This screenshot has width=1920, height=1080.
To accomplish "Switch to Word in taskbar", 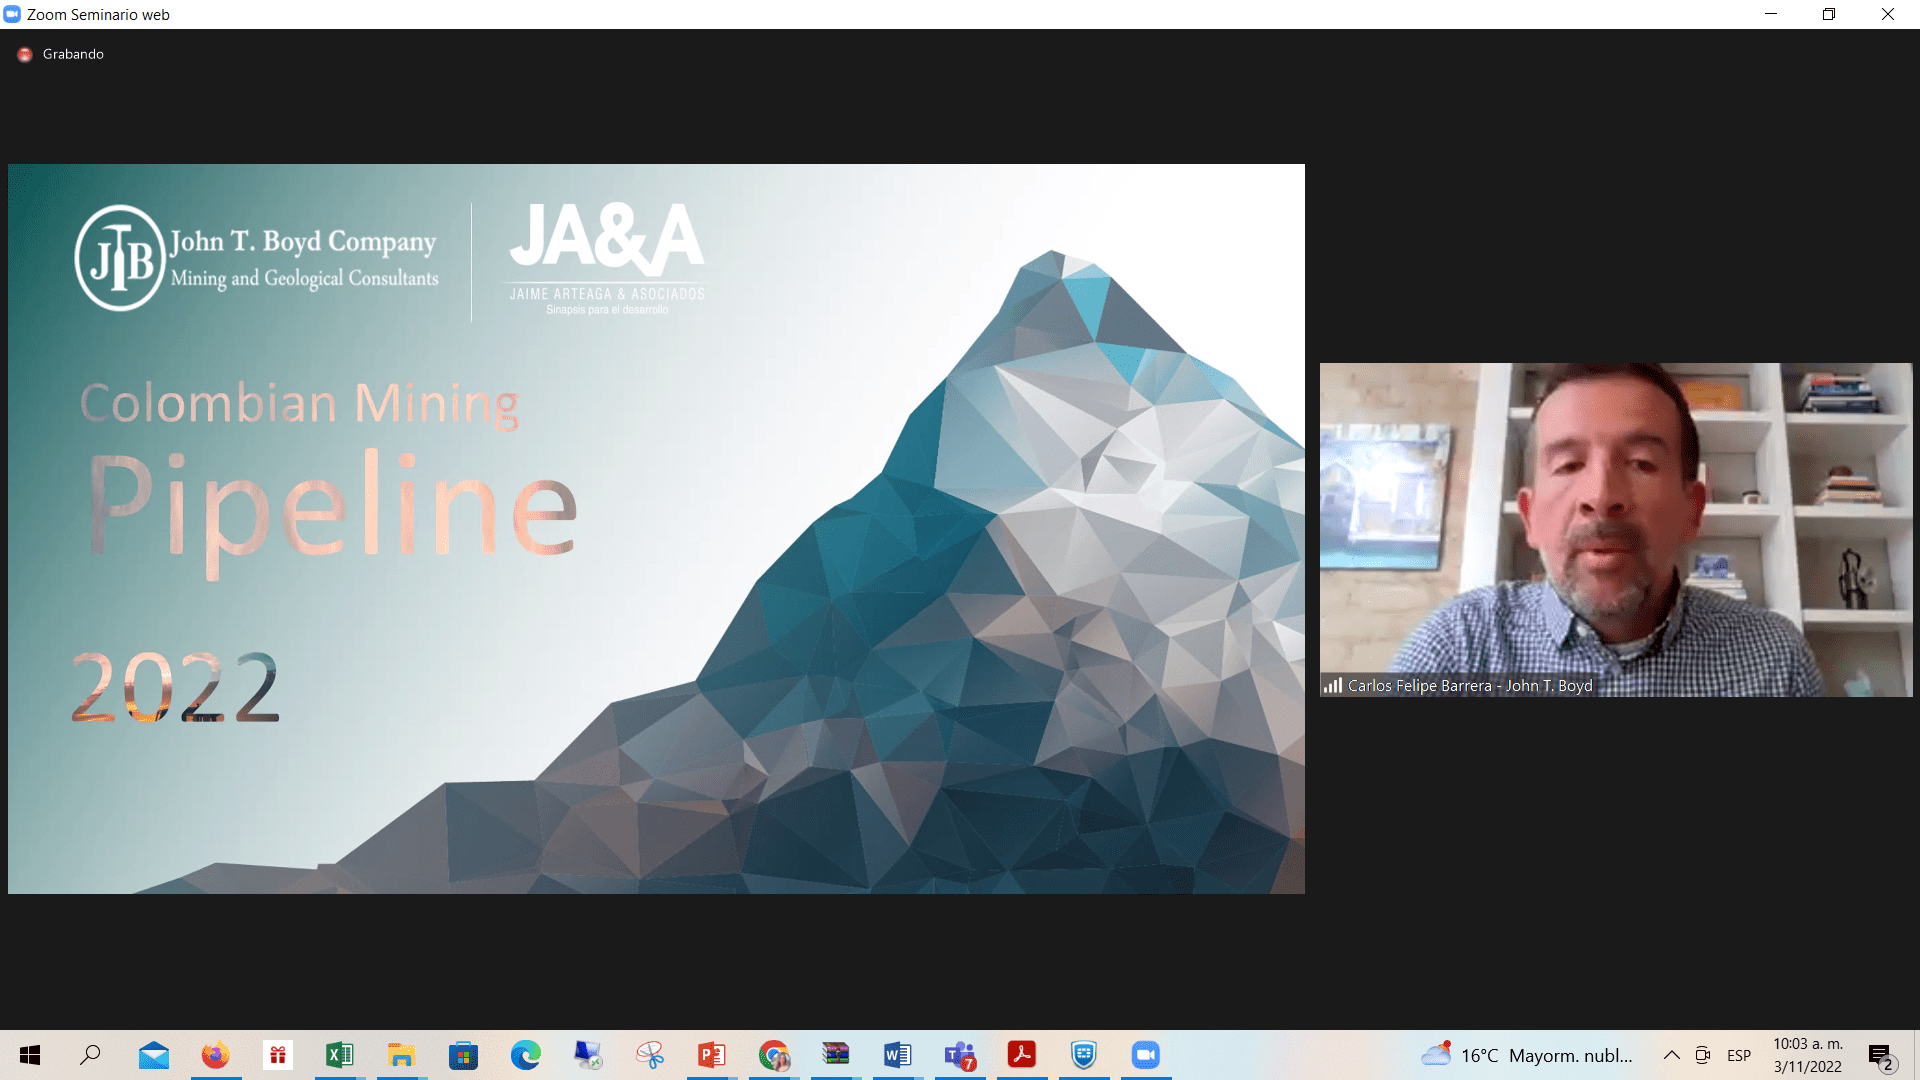I will pos(898,1055).
